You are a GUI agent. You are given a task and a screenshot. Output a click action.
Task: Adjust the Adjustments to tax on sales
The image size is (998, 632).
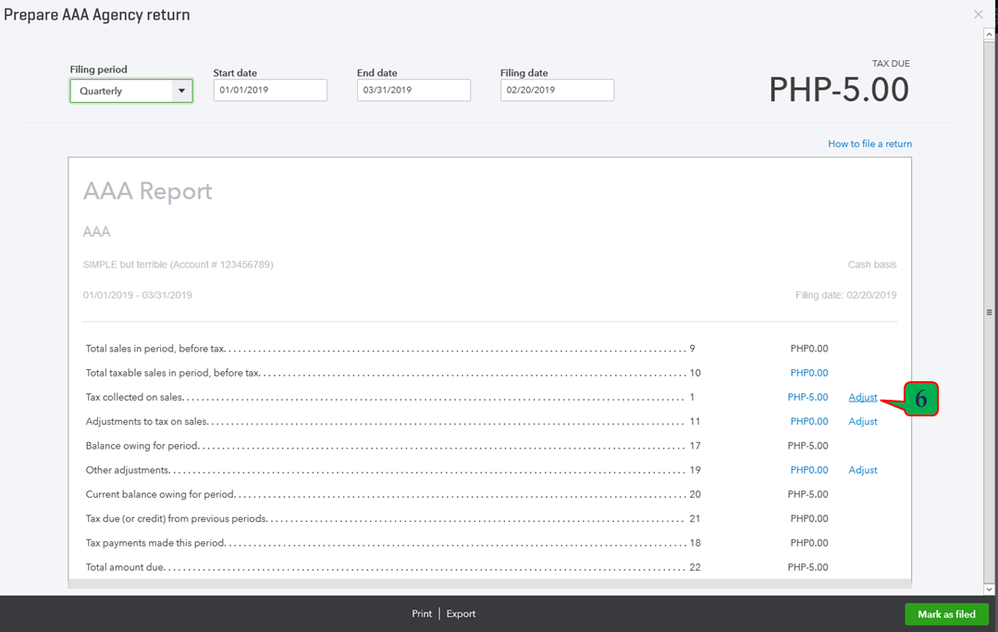862,421
